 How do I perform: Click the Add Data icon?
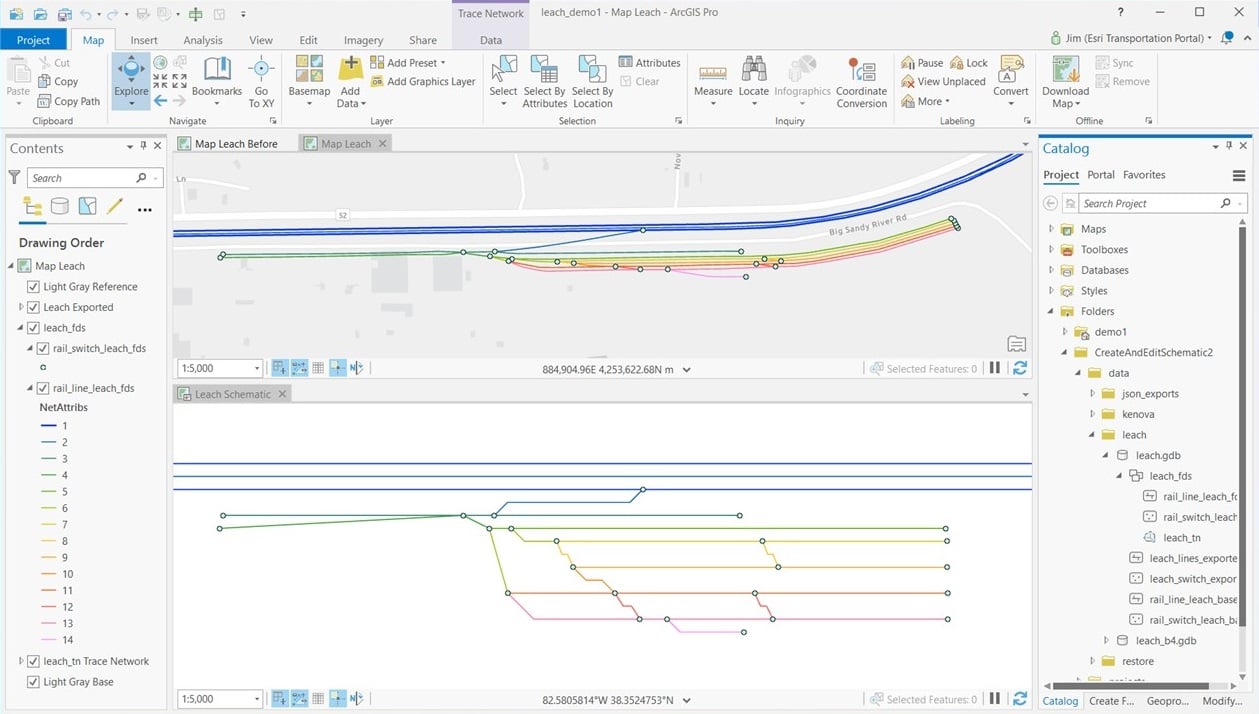[x=350, y=69]
